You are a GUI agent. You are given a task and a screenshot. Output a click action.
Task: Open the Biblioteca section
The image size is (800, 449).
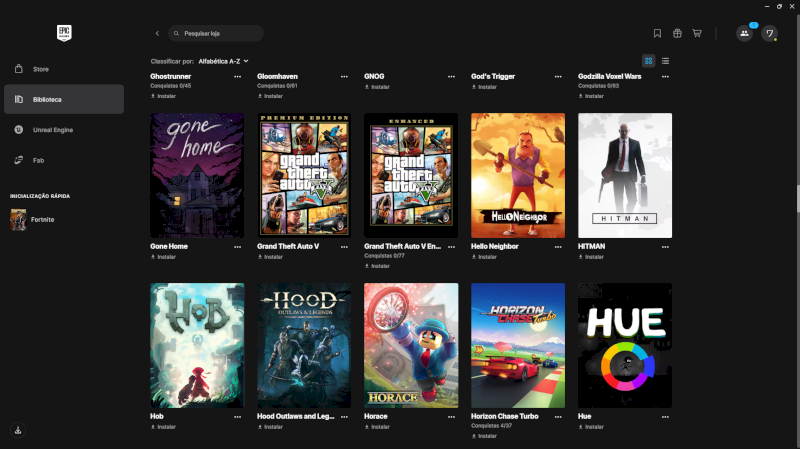[64, 99]
